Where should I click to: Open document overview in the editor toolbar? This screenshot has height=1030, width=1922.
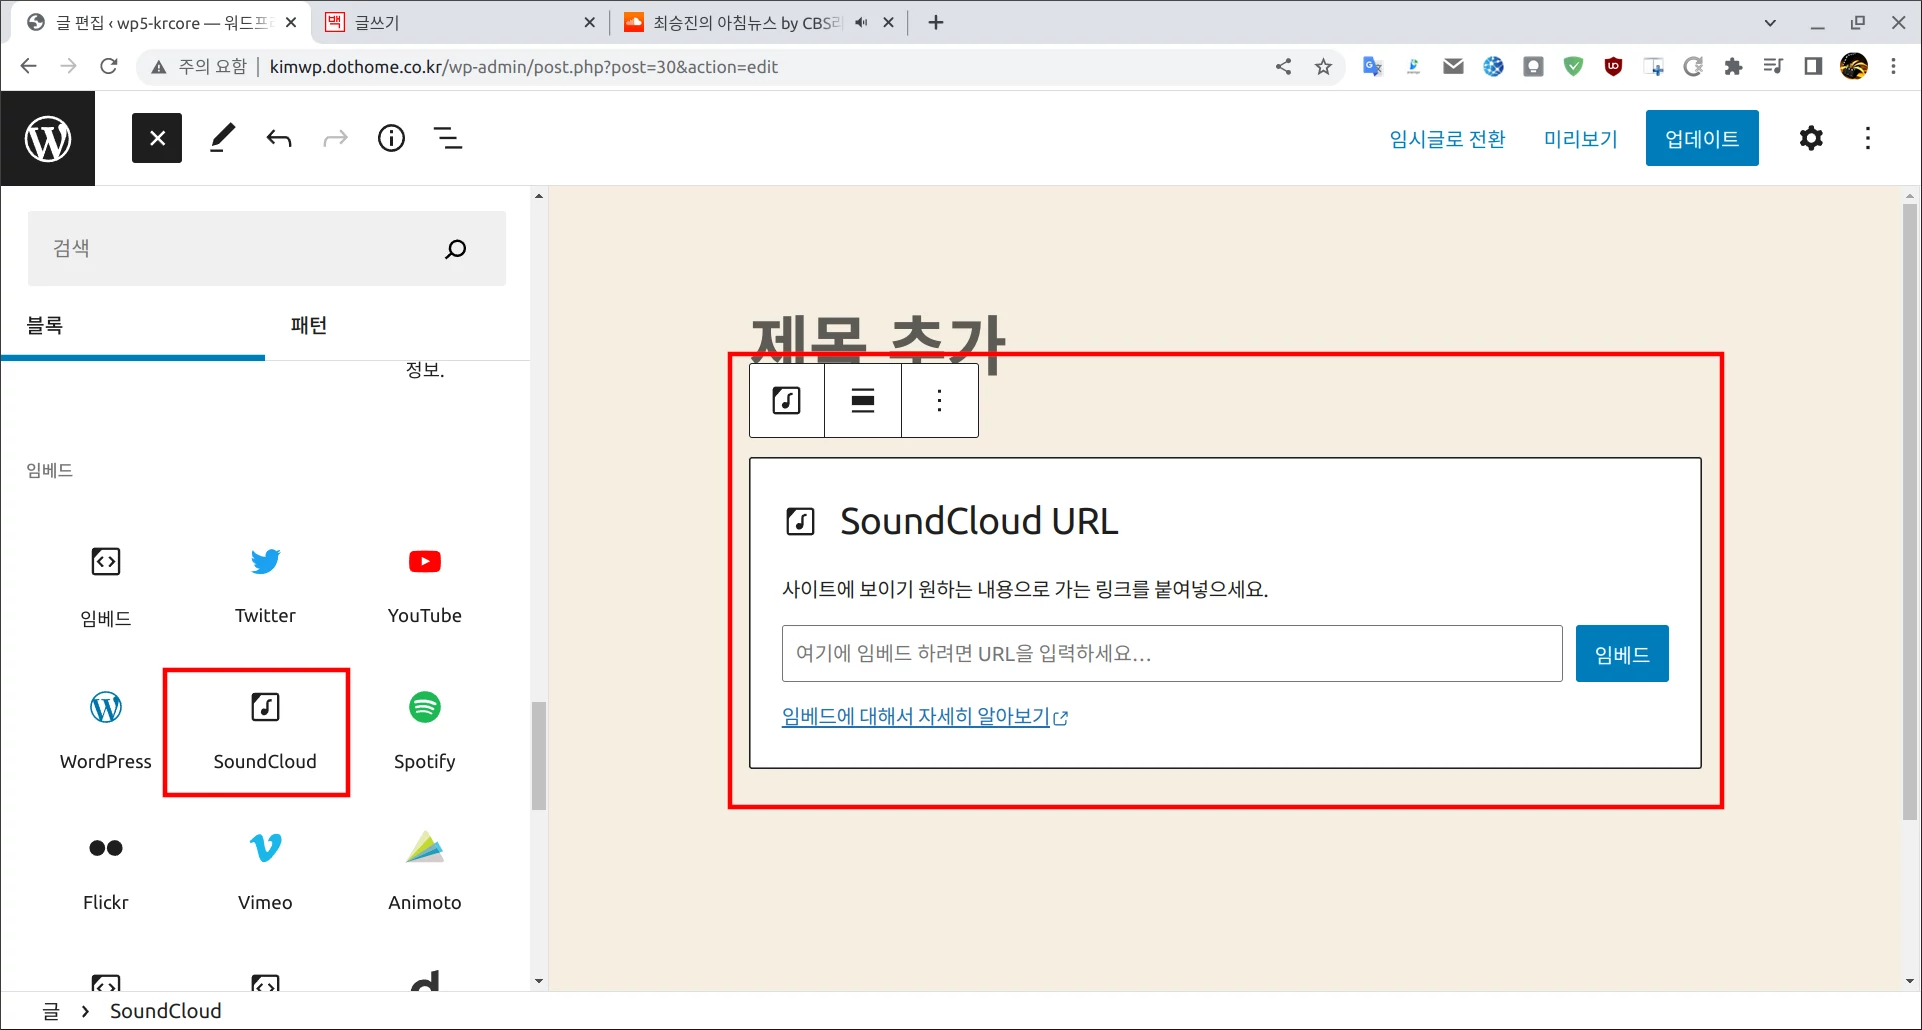[448, 138]
